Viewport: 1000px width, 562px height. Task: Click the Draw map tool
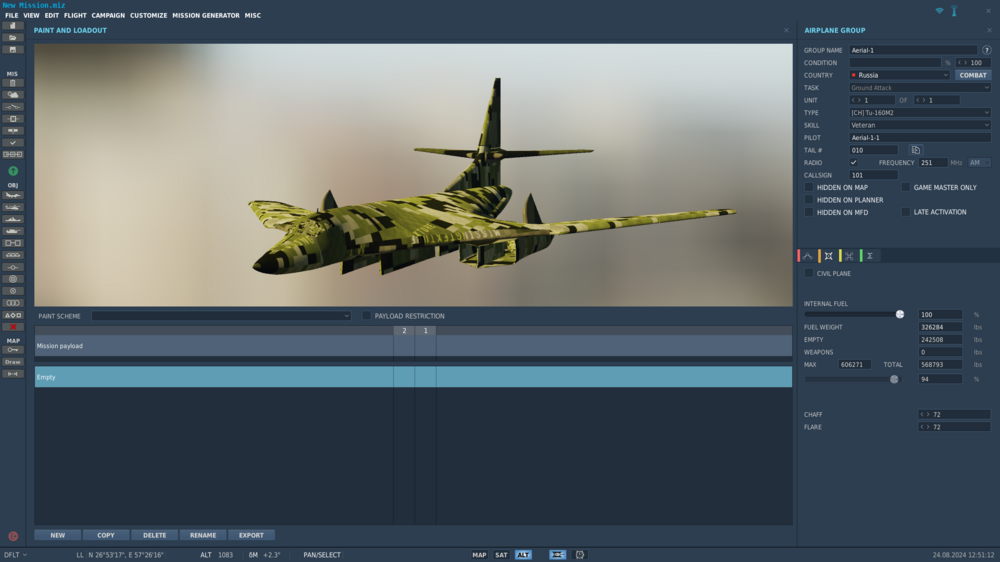click(13, 362)
